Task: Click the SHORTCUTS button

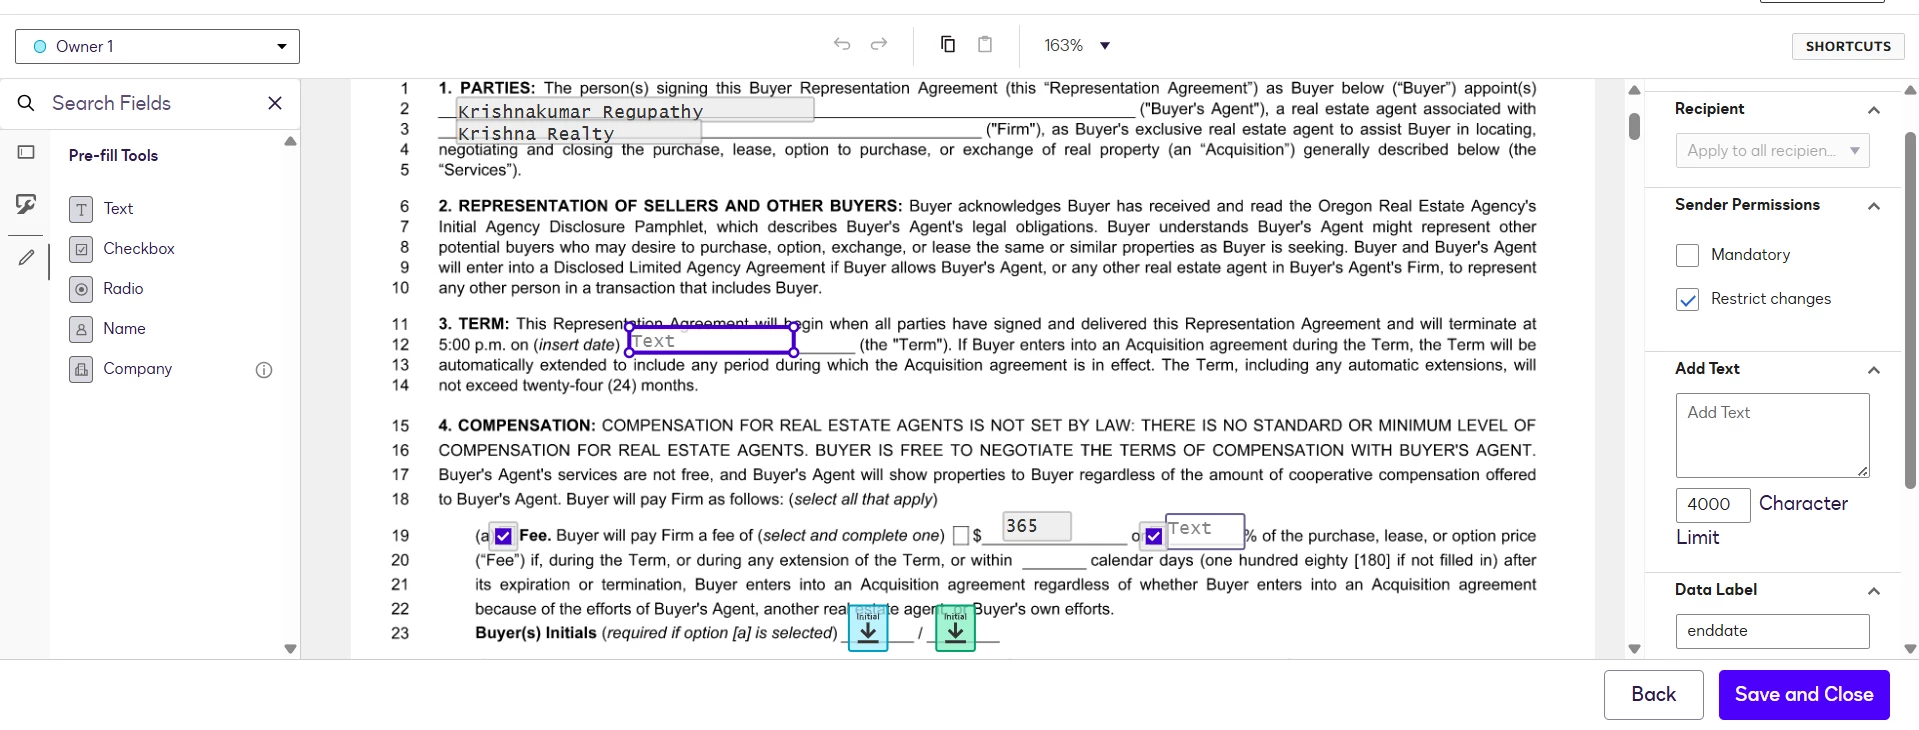Action: tap(1848, 46)
